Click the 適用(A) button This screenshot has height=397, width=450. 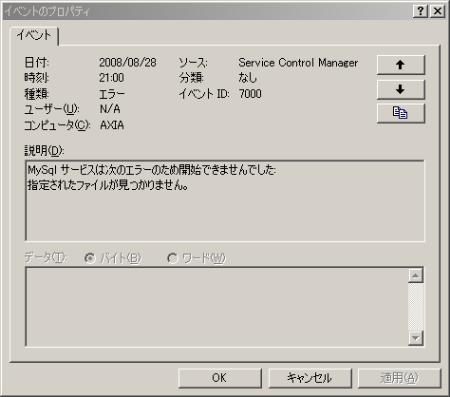[x=399, y=378]
